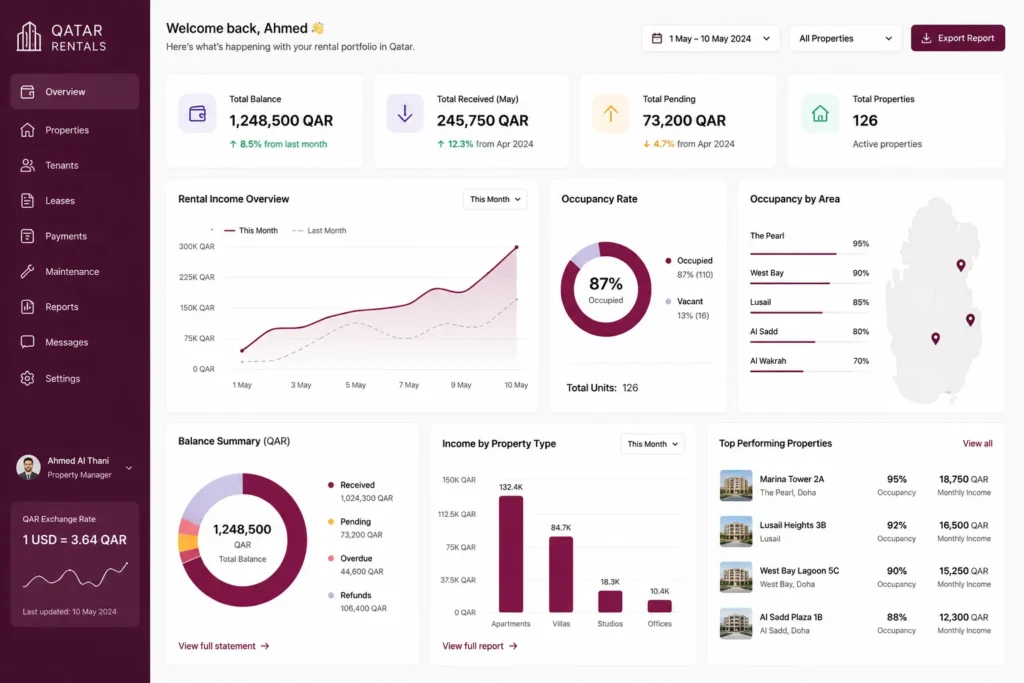This screenshot has height=683, width=1024.
Task: Click the West Bay Lagoon 5C thumbnail
Action: (x=736, y=577)
